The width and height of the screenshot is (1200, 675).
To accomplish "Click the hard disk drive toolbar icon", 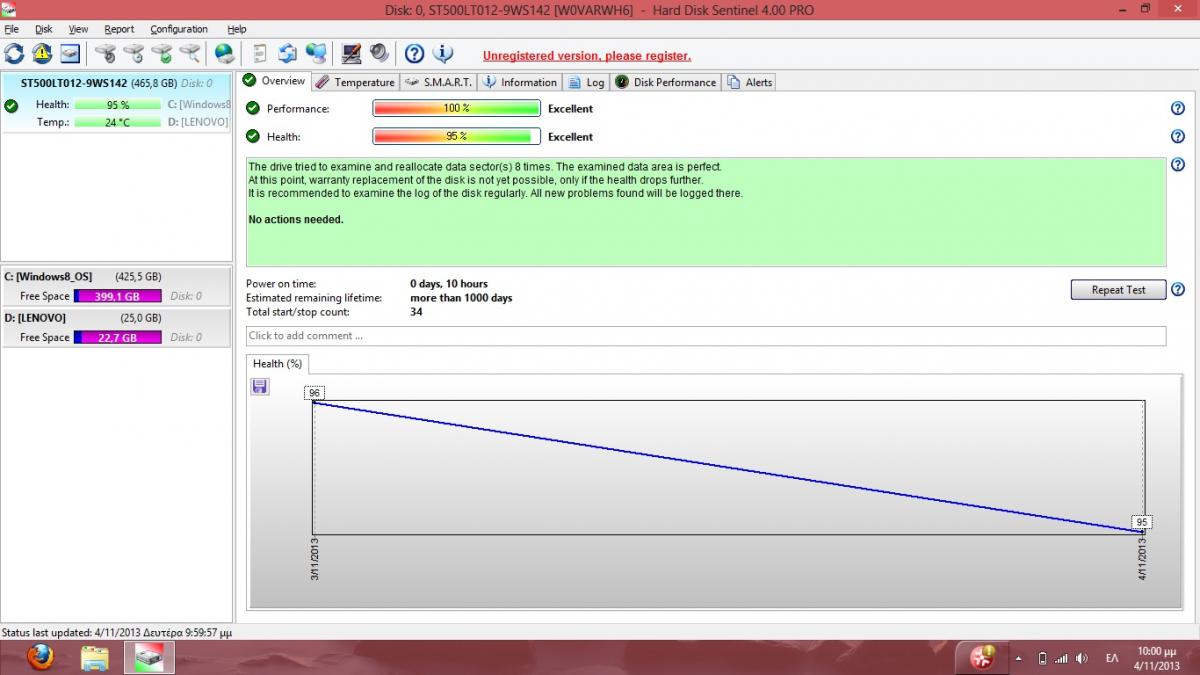I will pos(70,53).
